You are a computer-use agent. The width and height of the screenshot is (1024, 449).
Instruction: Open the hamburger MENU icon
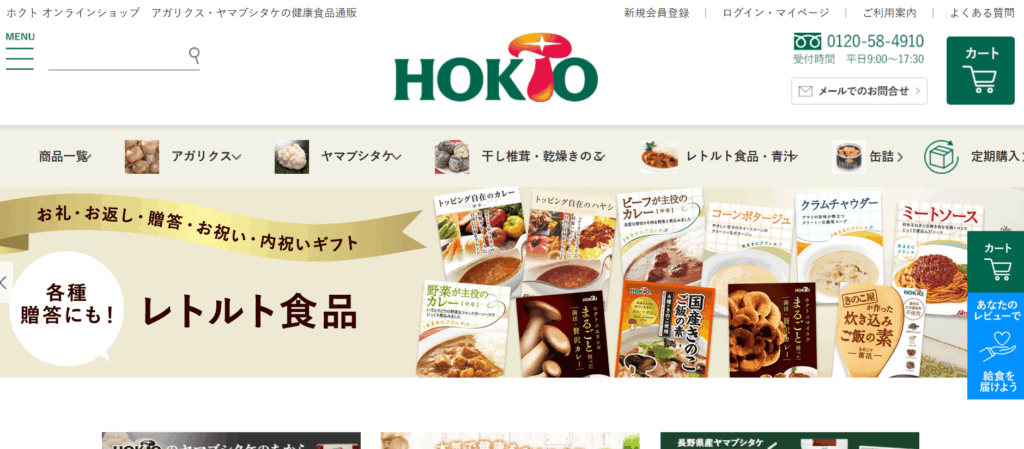click(x=20, y=52)
